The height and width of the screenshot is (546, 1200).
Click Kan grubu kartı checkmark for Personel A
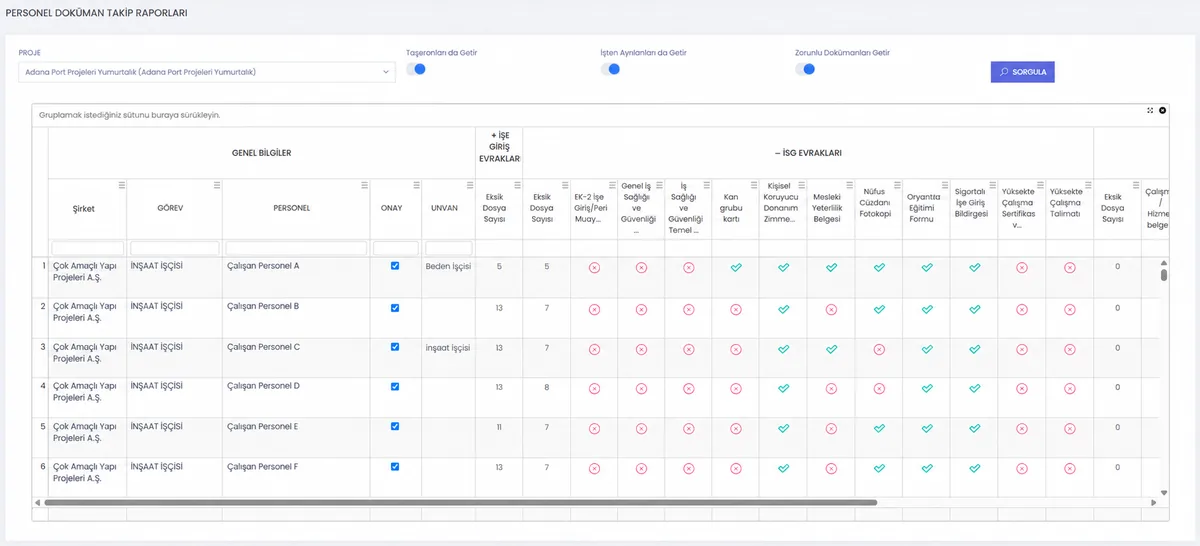(x=736, y=268)
